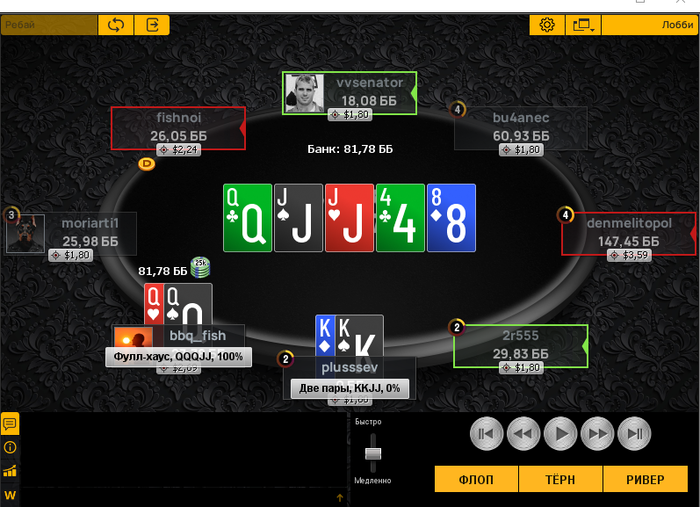Open the settings gear icon
This screenshot has width=700, height=507.
[547, 25]
